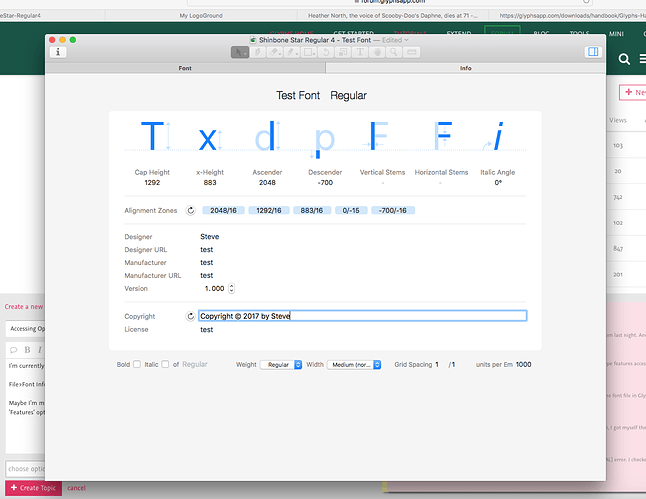
Task: Select the rectangle Primitives tool
Action: point(309,52)
